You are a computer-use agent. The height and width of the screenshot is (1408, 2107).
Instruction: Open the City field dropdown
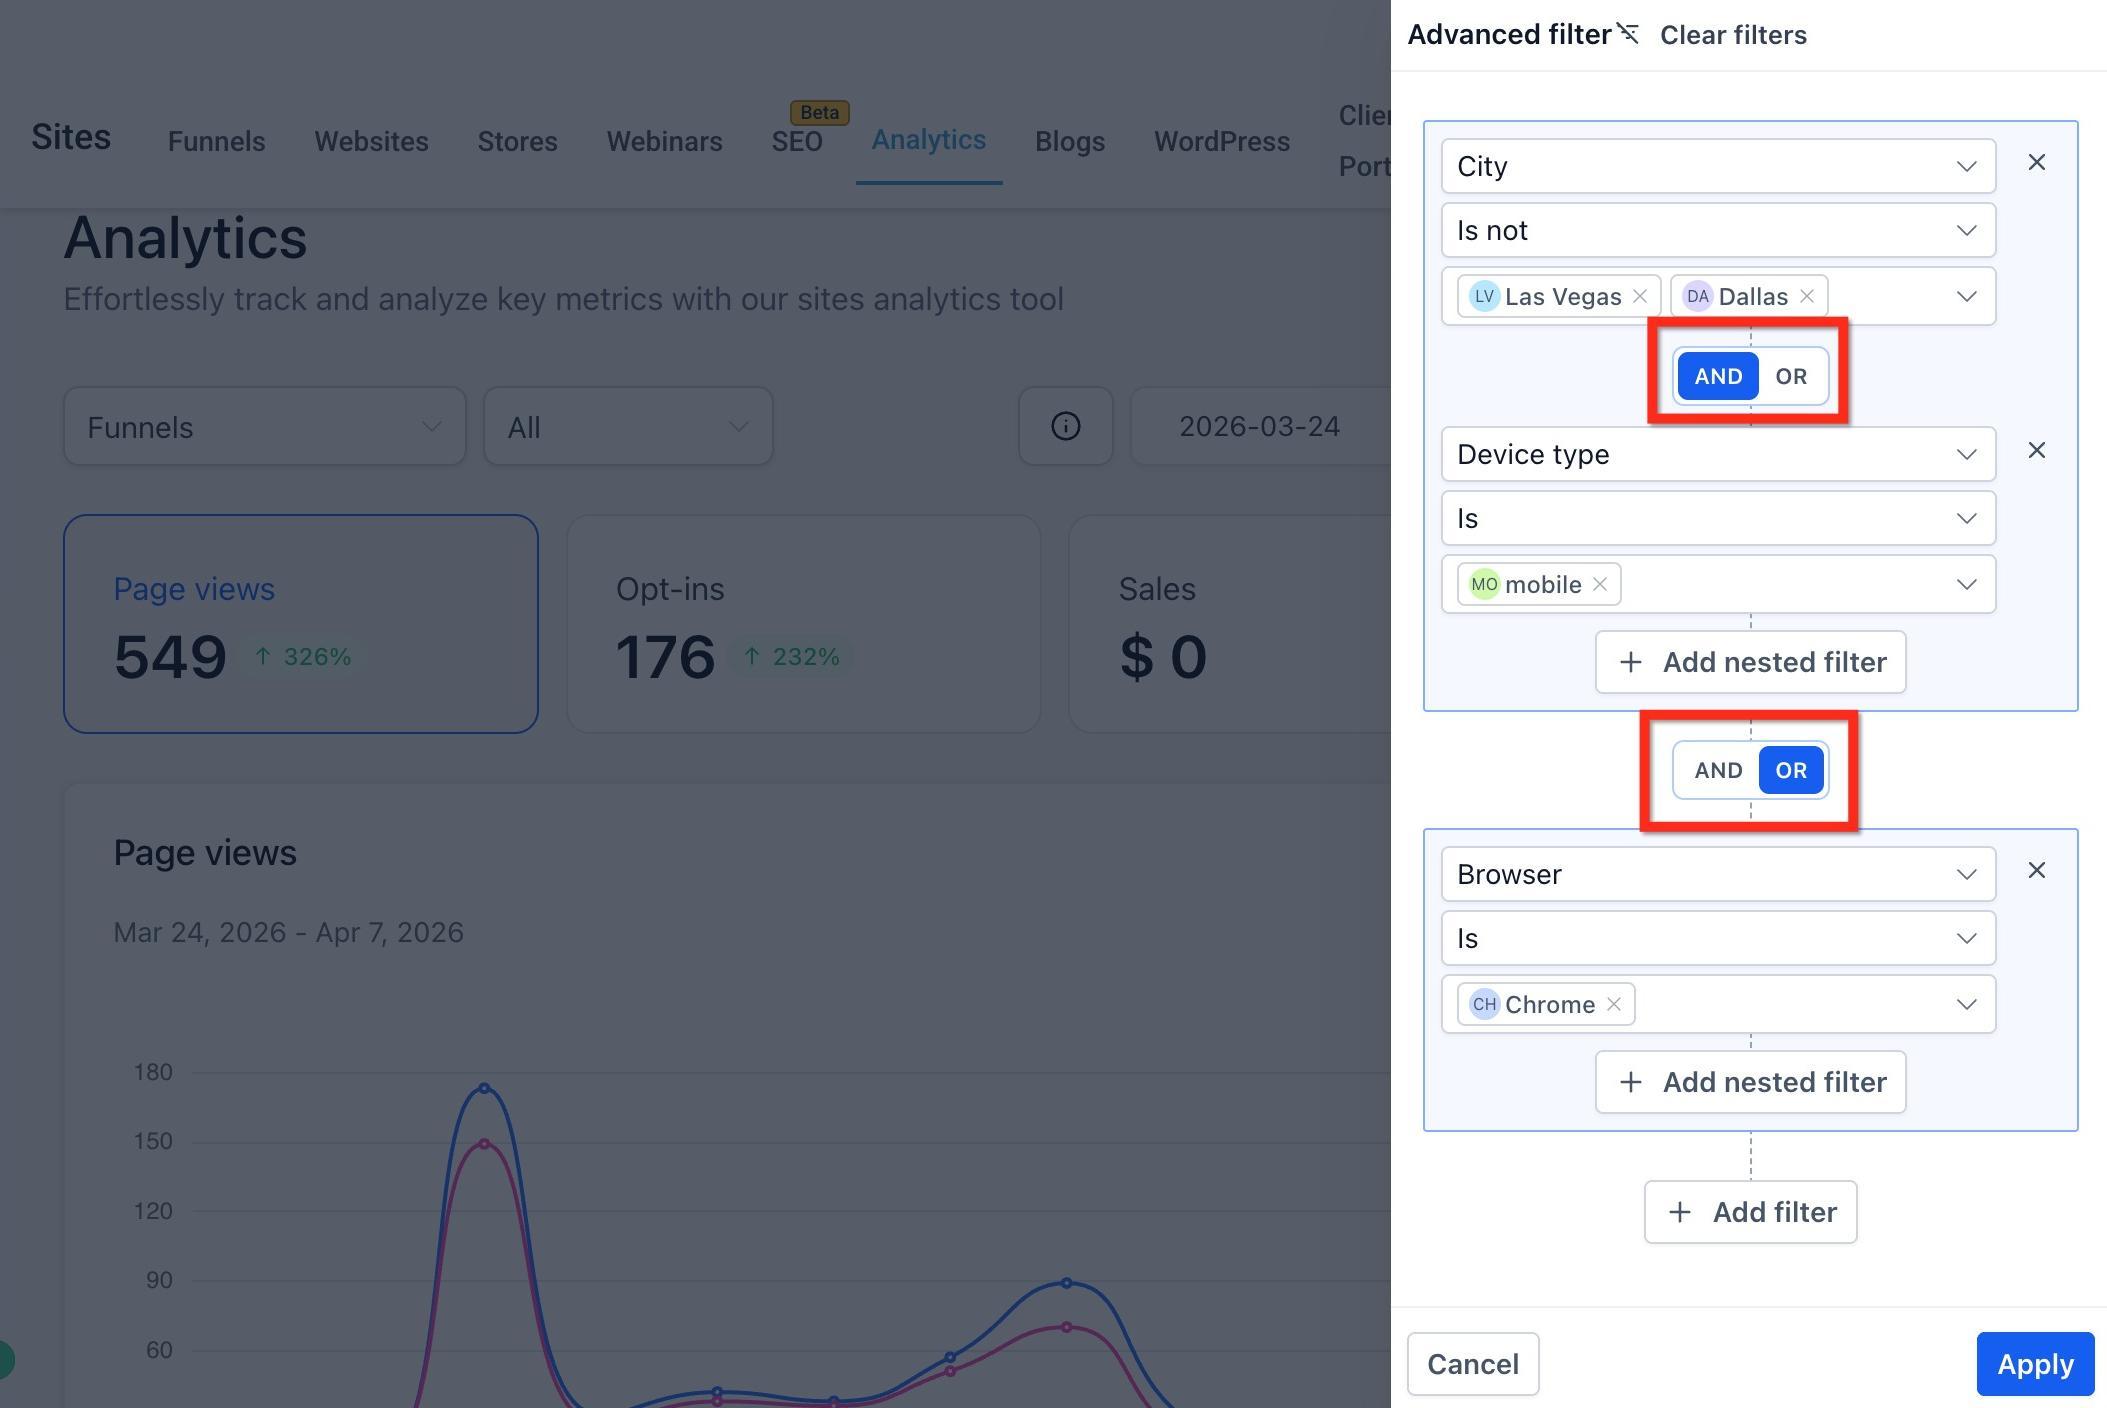click(x=1718, y=166)
